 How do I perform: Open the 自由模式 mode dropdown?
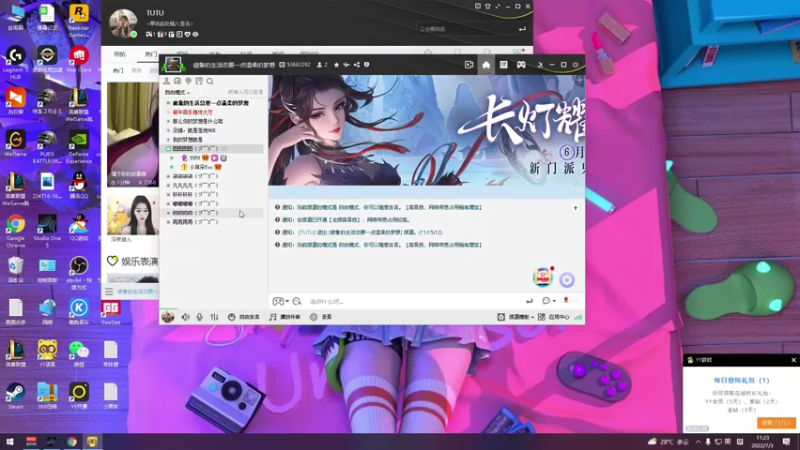tap(177, 92)
